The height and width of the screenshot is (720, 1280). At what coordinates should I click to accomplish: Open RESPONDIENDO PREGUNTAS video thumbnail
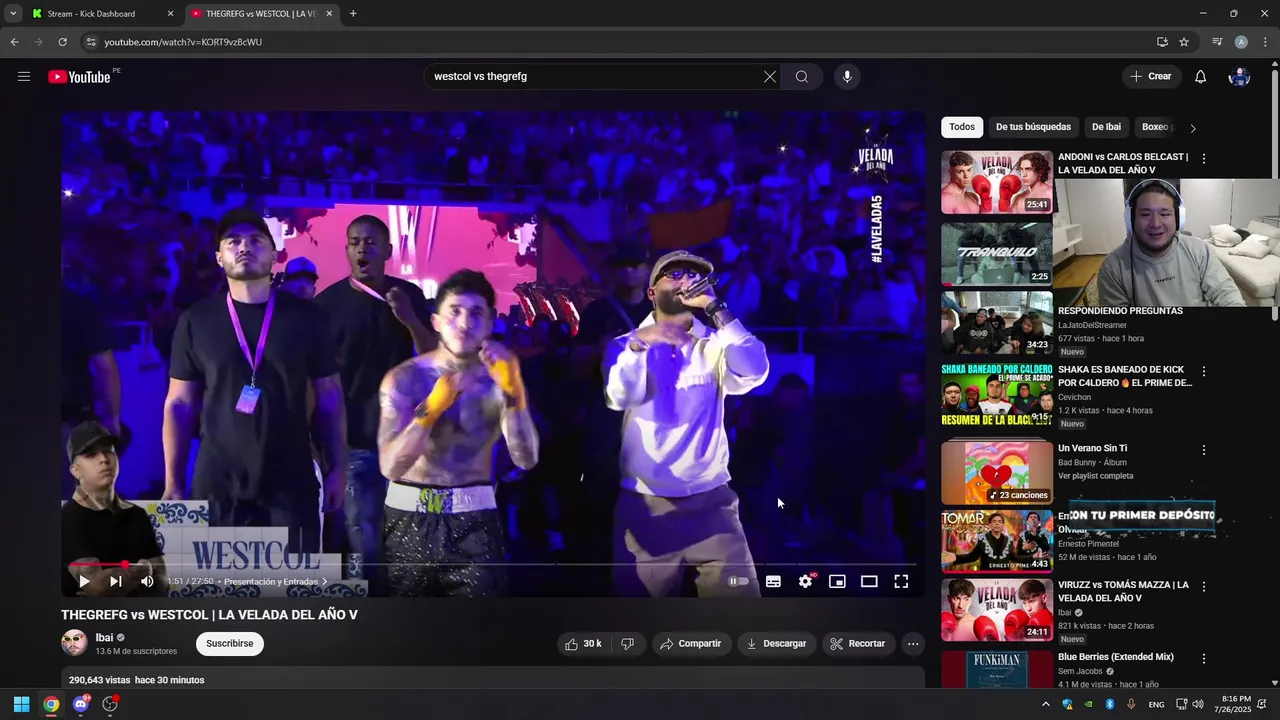click(x=997, y=323)
